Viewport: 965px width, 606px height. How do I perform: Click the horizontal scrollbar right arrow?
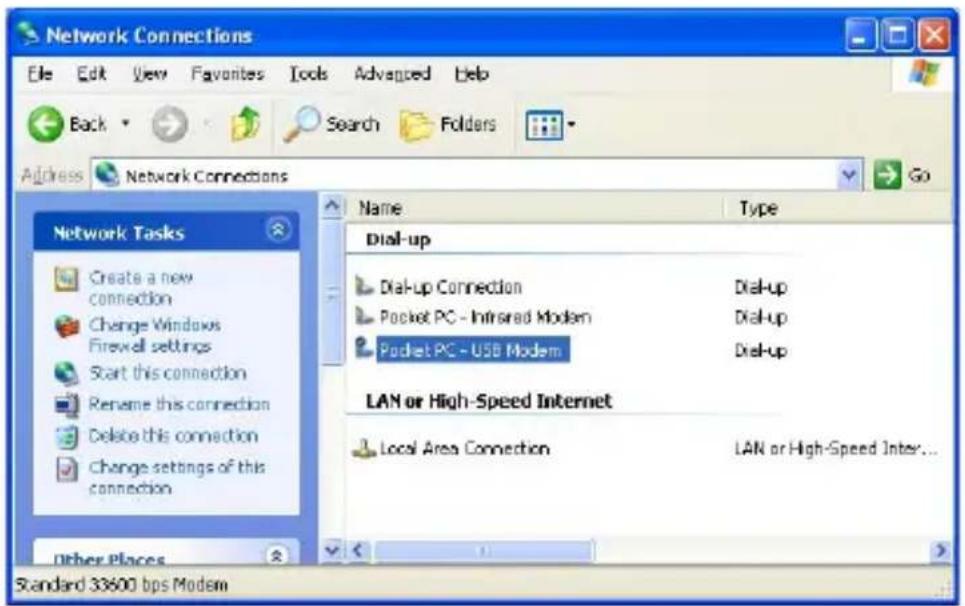click(x=940, y=550)
